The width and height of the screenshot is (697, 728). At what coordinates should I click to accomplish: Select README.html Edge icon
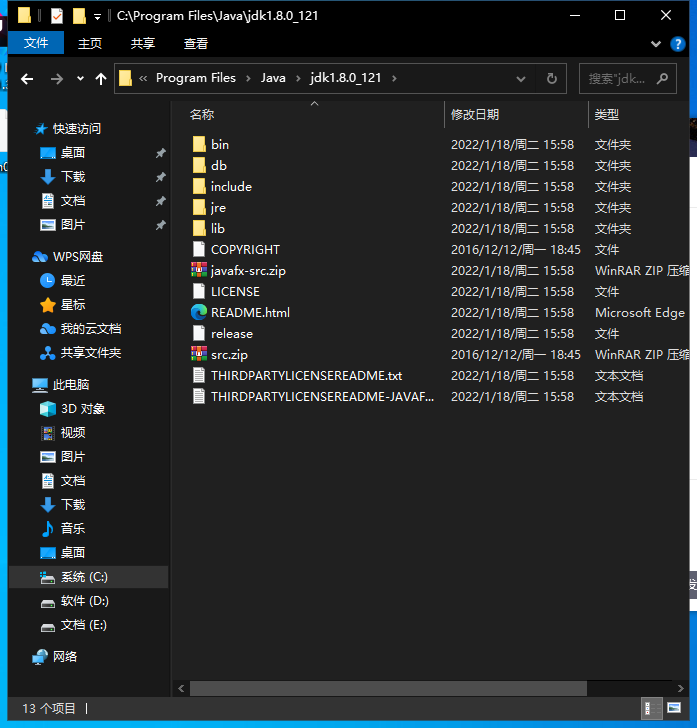click(199, 312)
